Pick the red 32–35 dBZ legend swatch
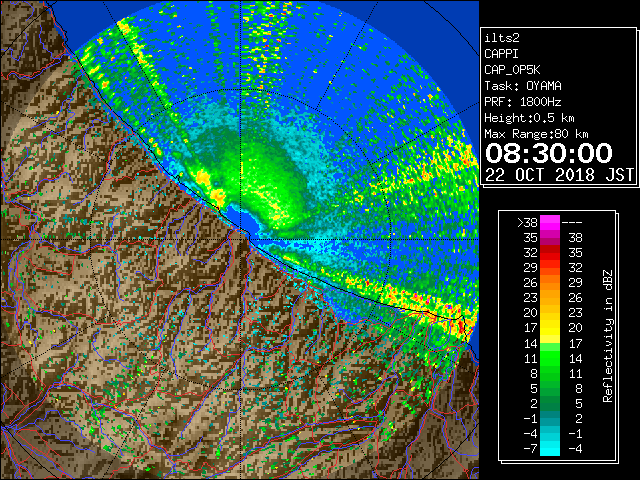640x480 pixels. 550,253
